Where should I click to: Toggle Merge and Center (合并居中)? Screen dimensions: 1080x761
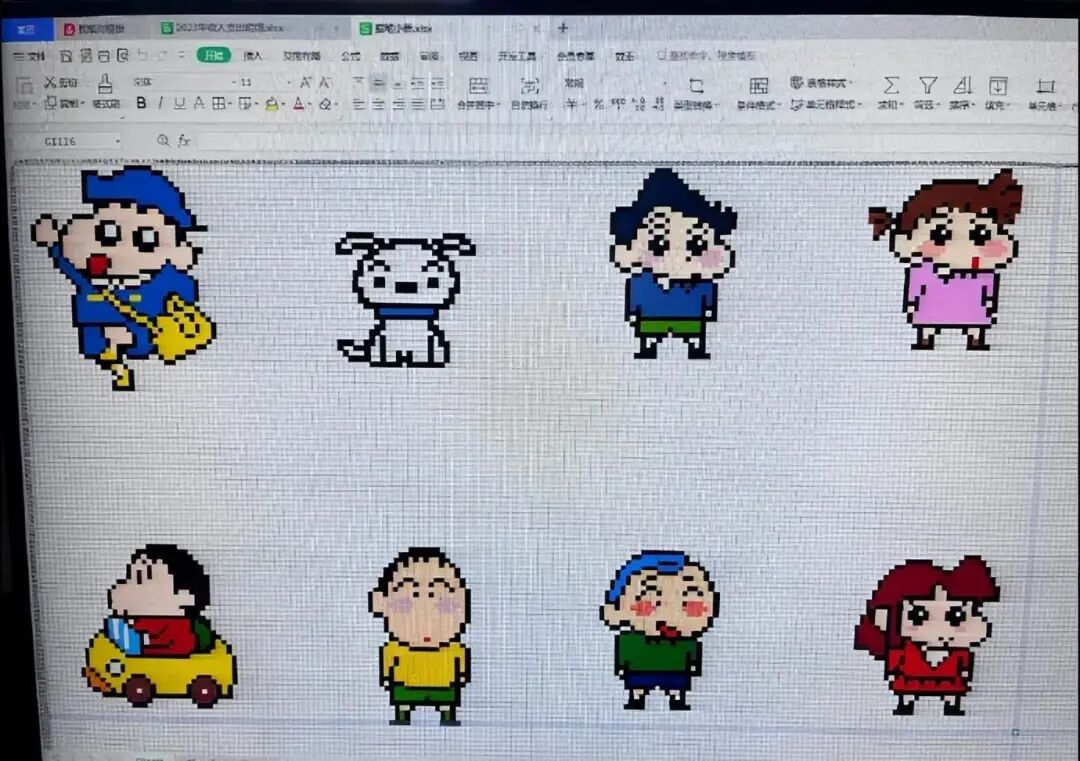tap(477, 92)
